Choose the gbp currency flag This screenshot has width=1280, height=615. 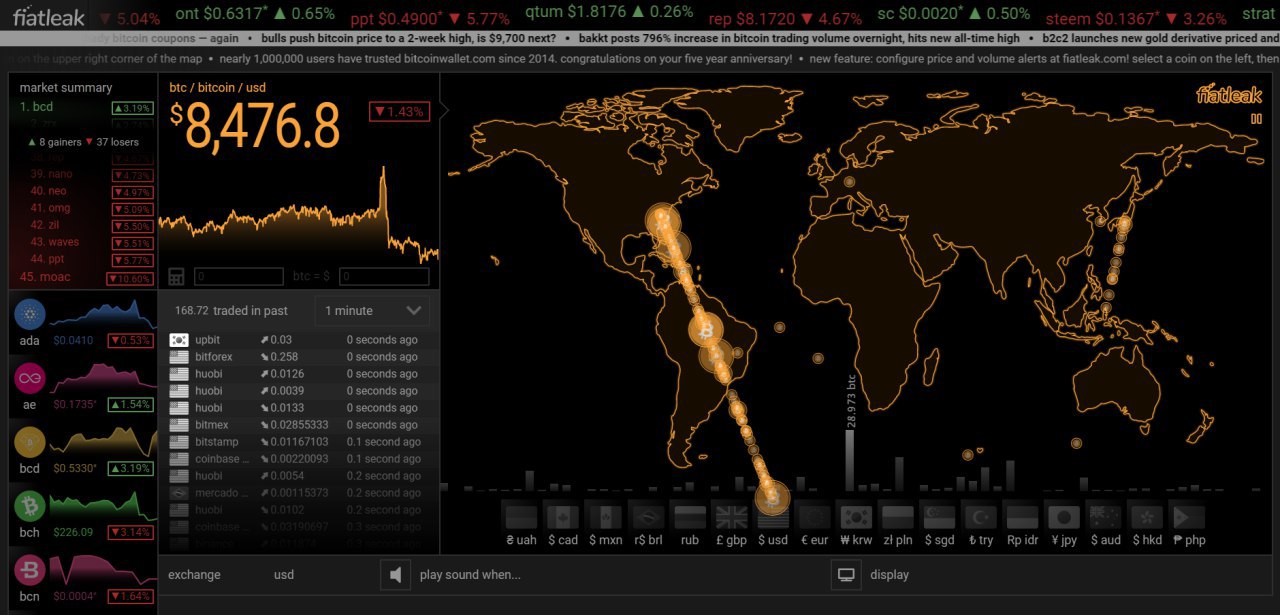[x=732, y=517]
